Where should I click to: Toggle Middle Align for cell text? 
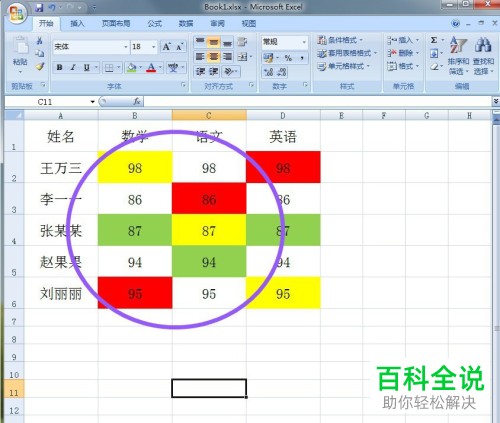pos(213,42)
